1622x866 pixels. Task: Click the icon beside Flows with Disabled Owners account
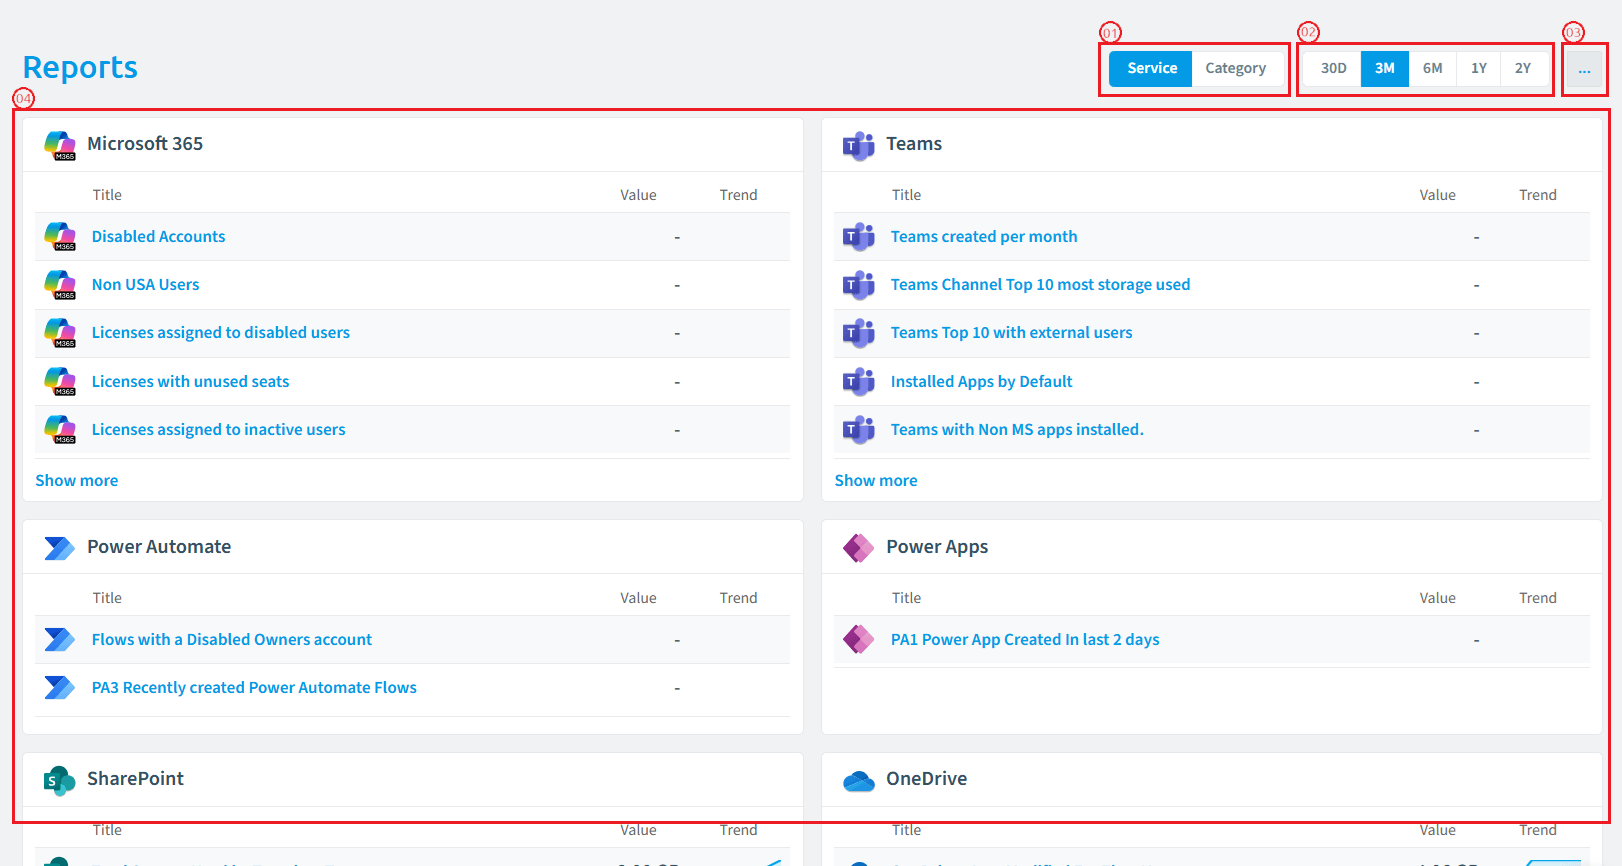tap(60, 640)
